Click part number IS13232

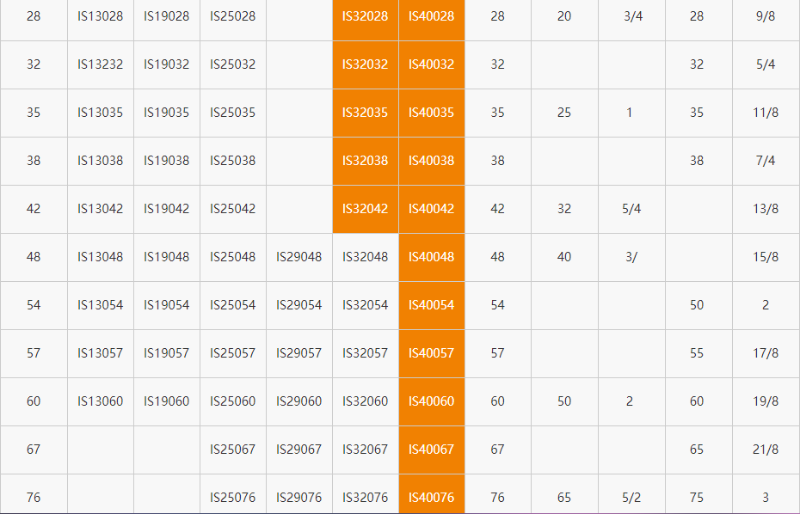[100, 65]
